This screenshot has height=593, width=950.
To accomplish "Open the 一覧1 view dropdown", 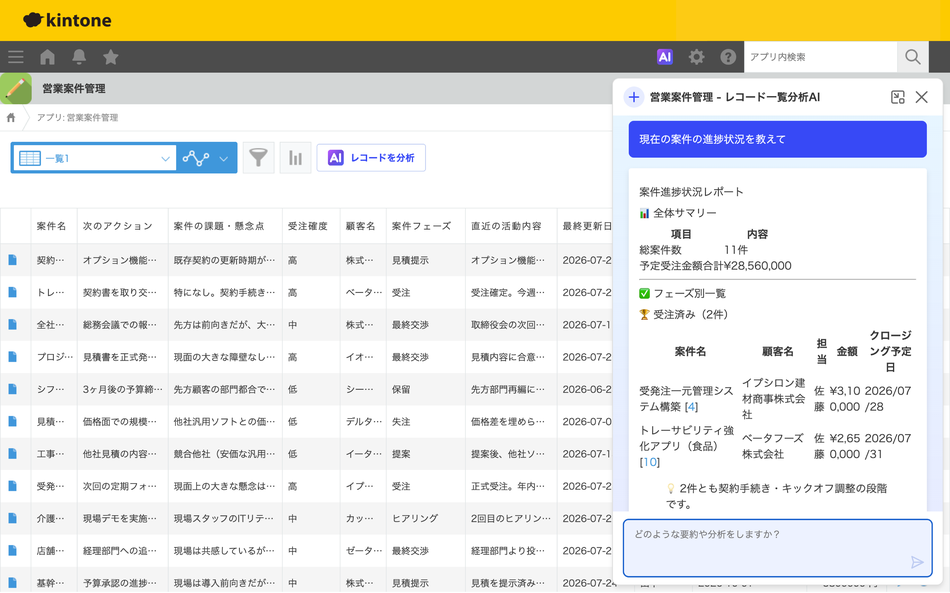I will click(95, 158).
